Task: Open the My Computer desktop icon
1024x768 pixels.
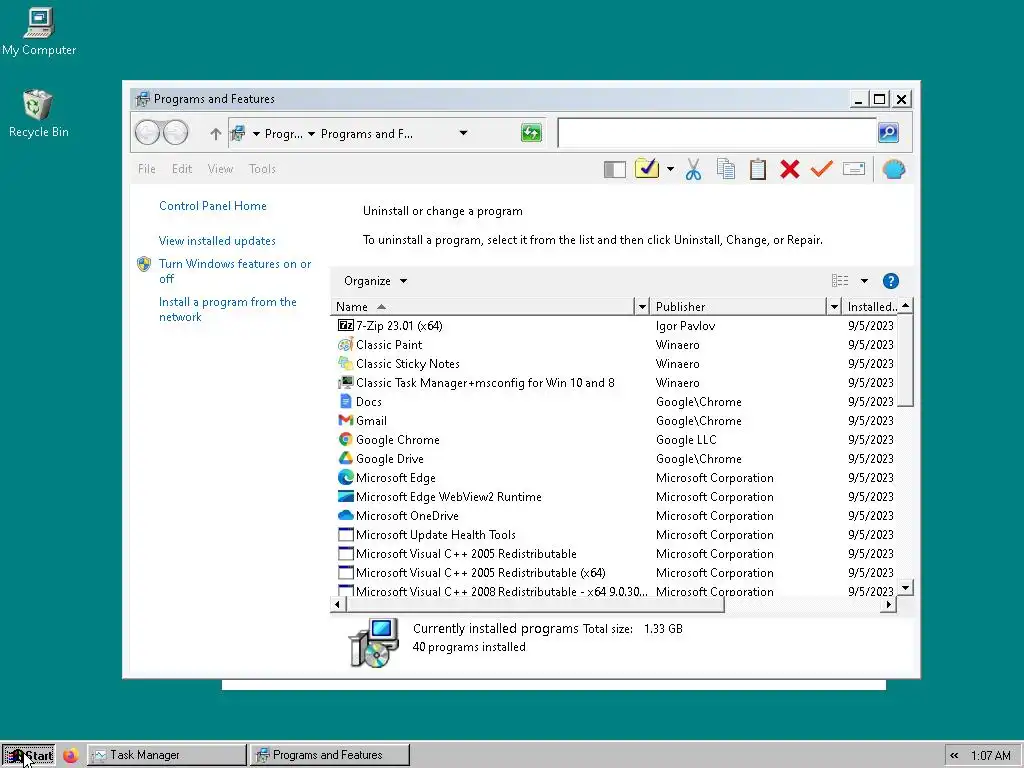Action: (39, 31)
